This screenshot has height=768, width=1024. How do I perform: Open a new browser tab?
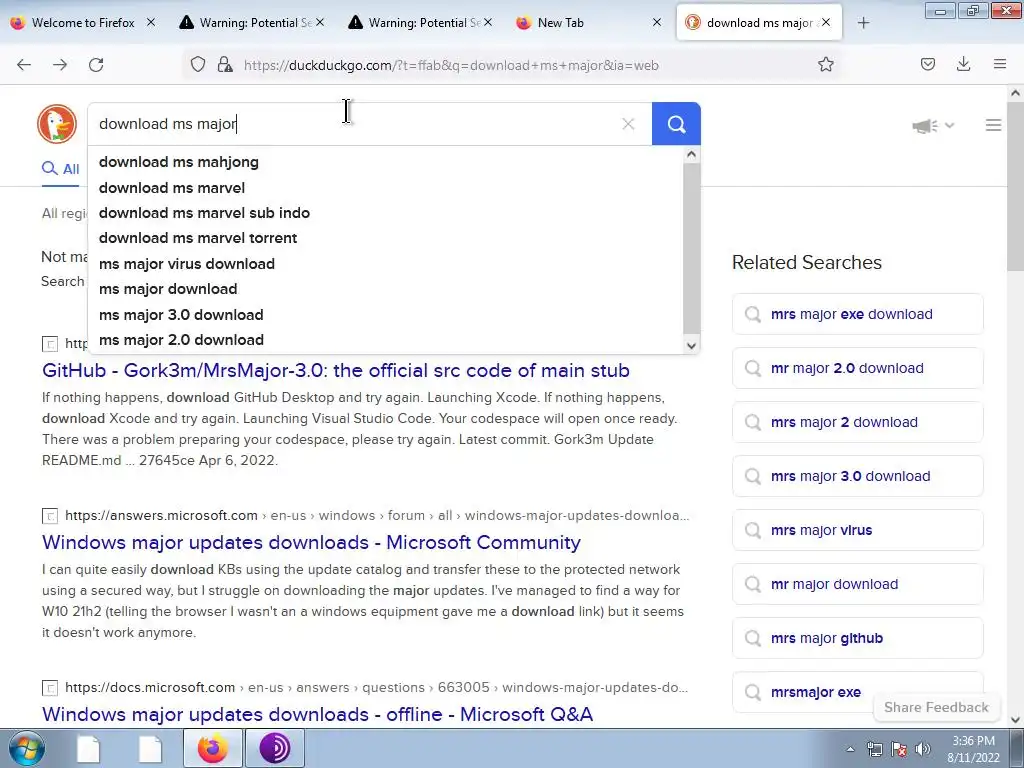click(x=863, y=23)
